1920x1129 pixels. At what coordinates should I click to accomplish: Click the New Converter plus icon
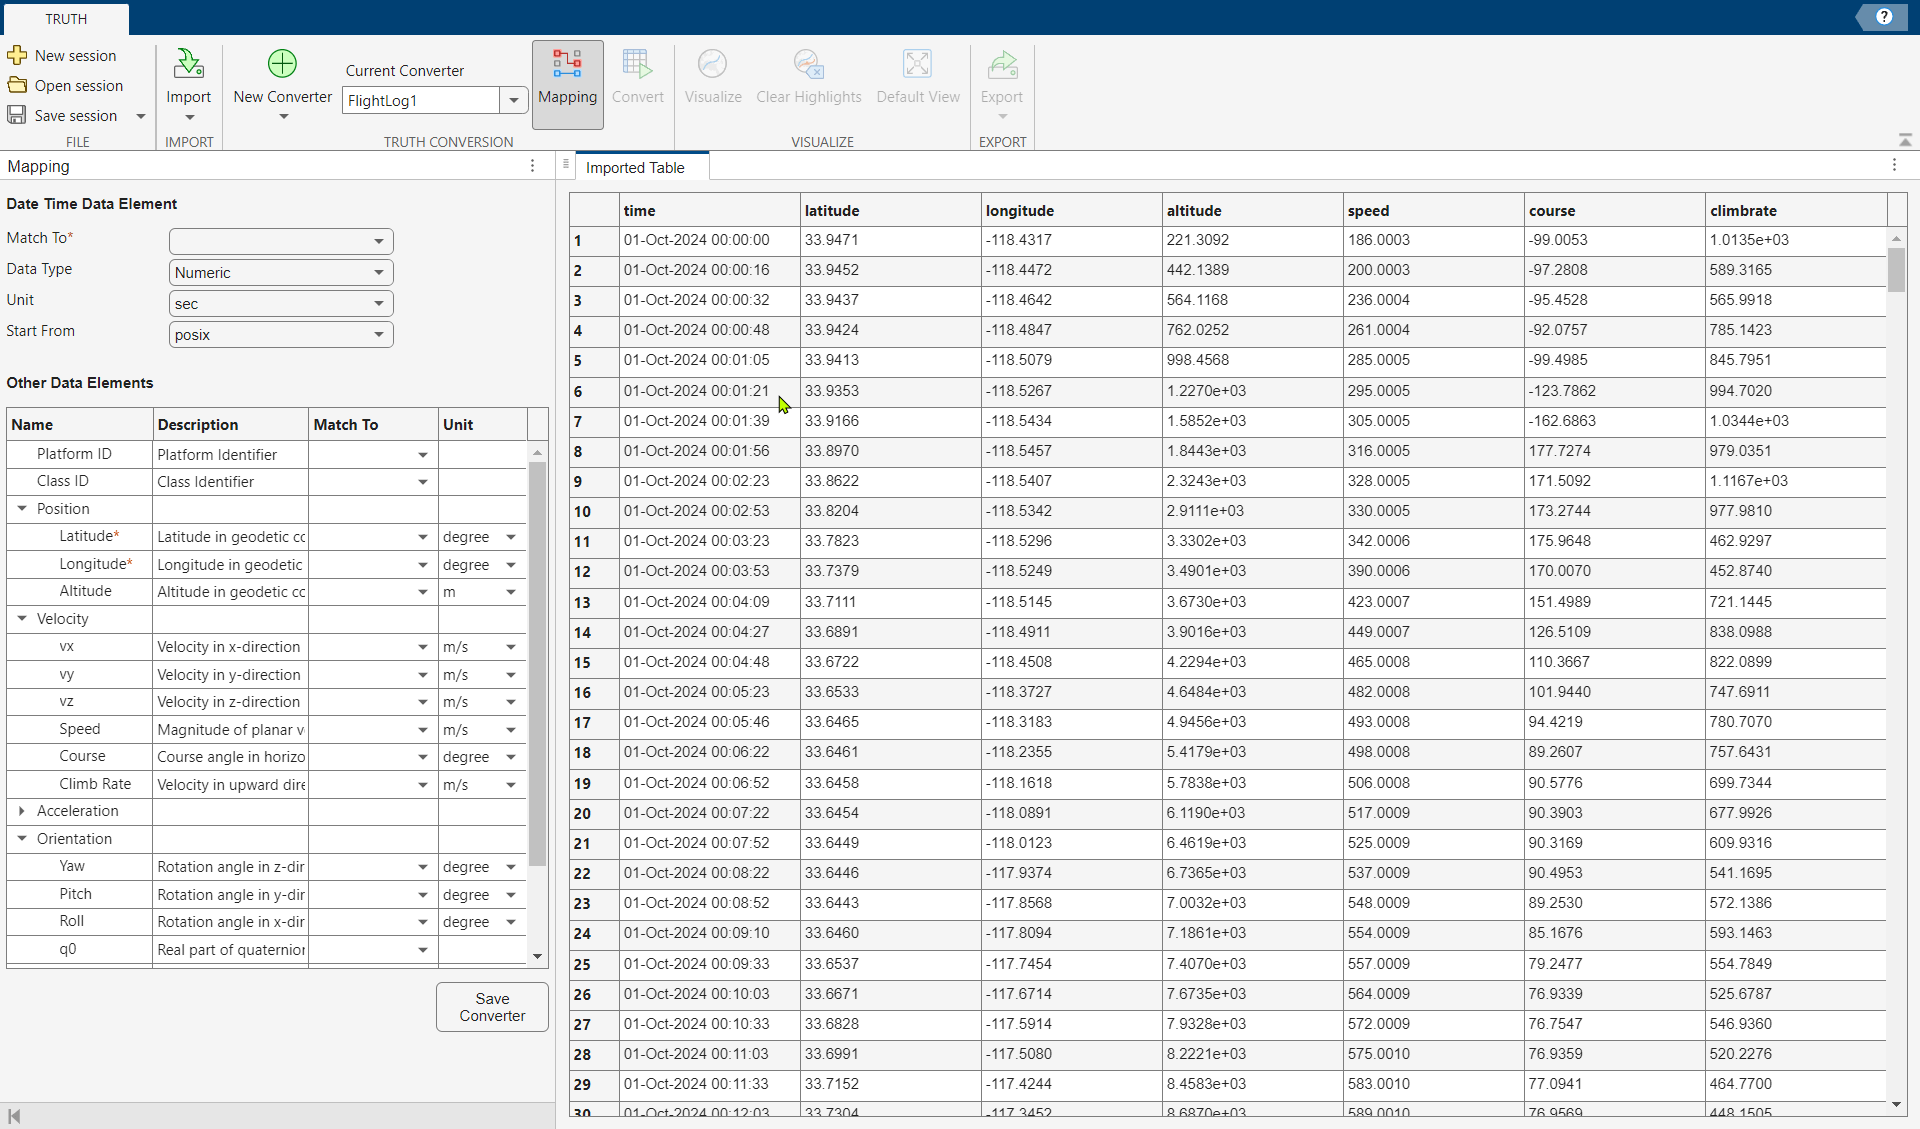282,64
